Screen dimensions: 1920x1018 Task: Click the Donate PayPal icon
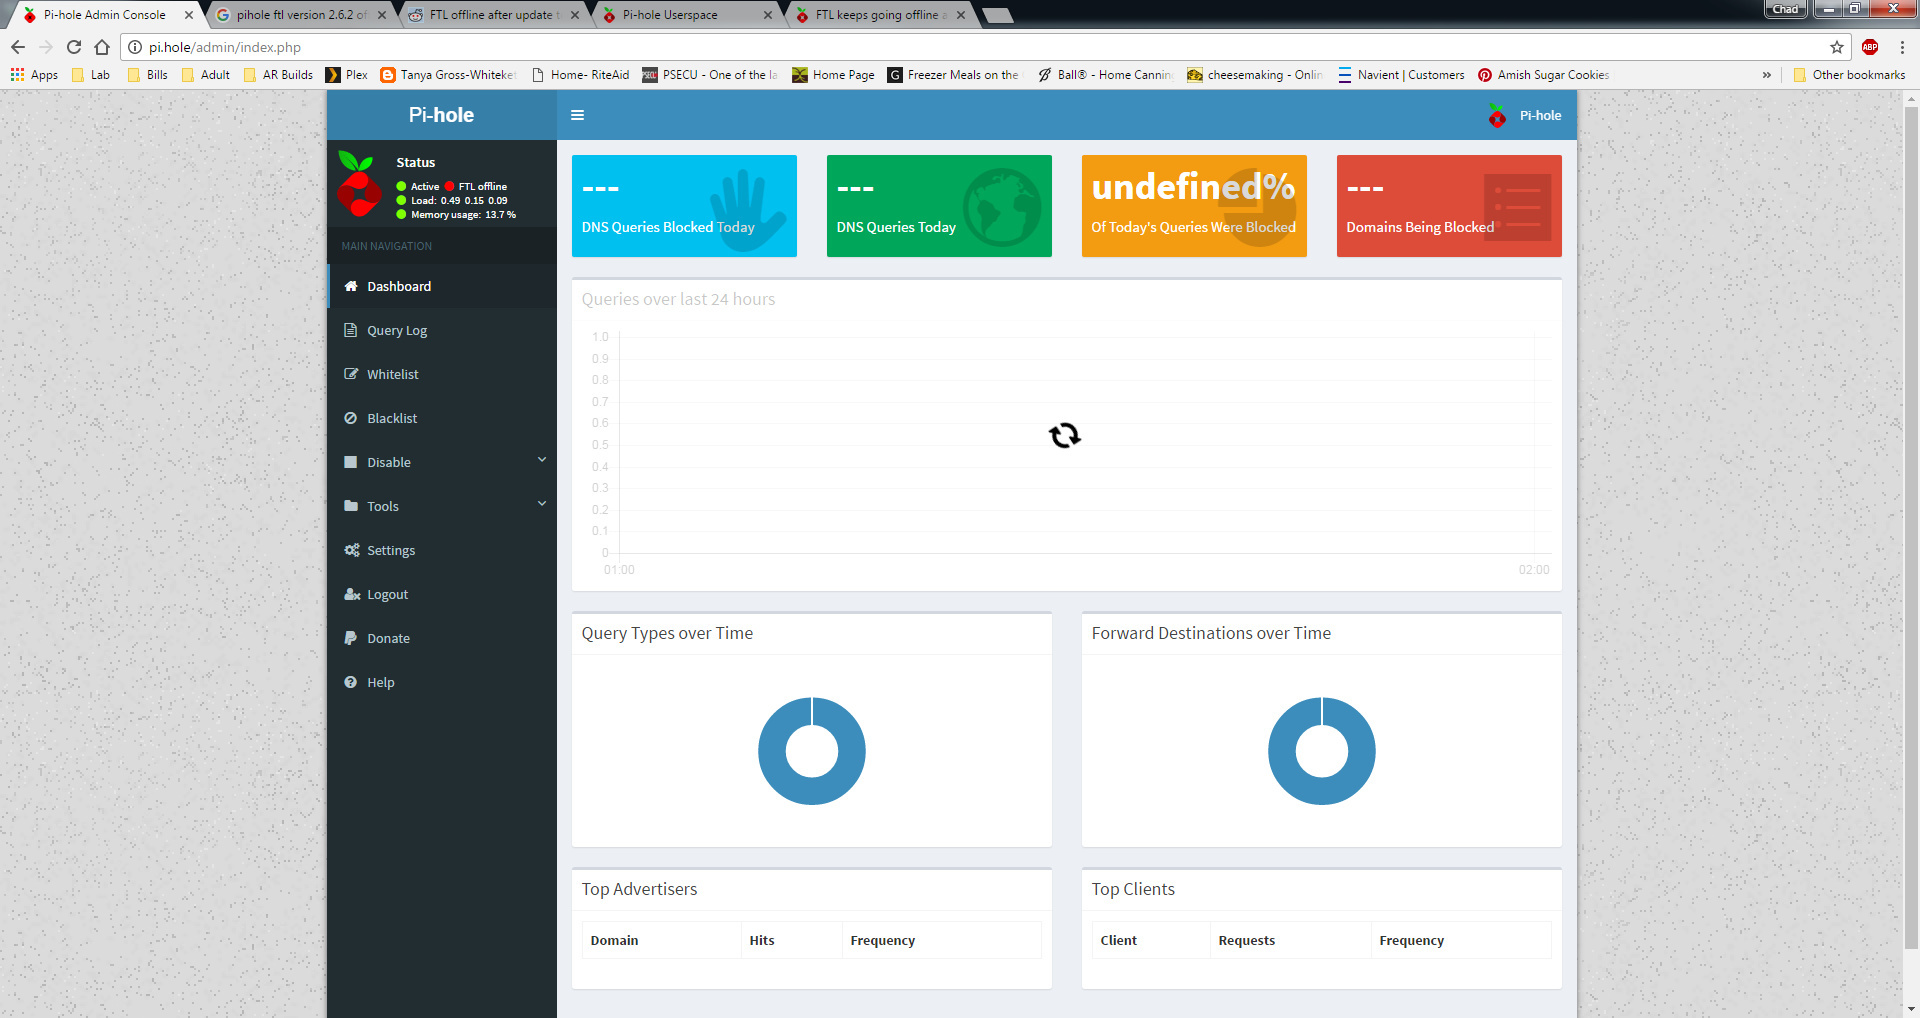coord(351,638)
